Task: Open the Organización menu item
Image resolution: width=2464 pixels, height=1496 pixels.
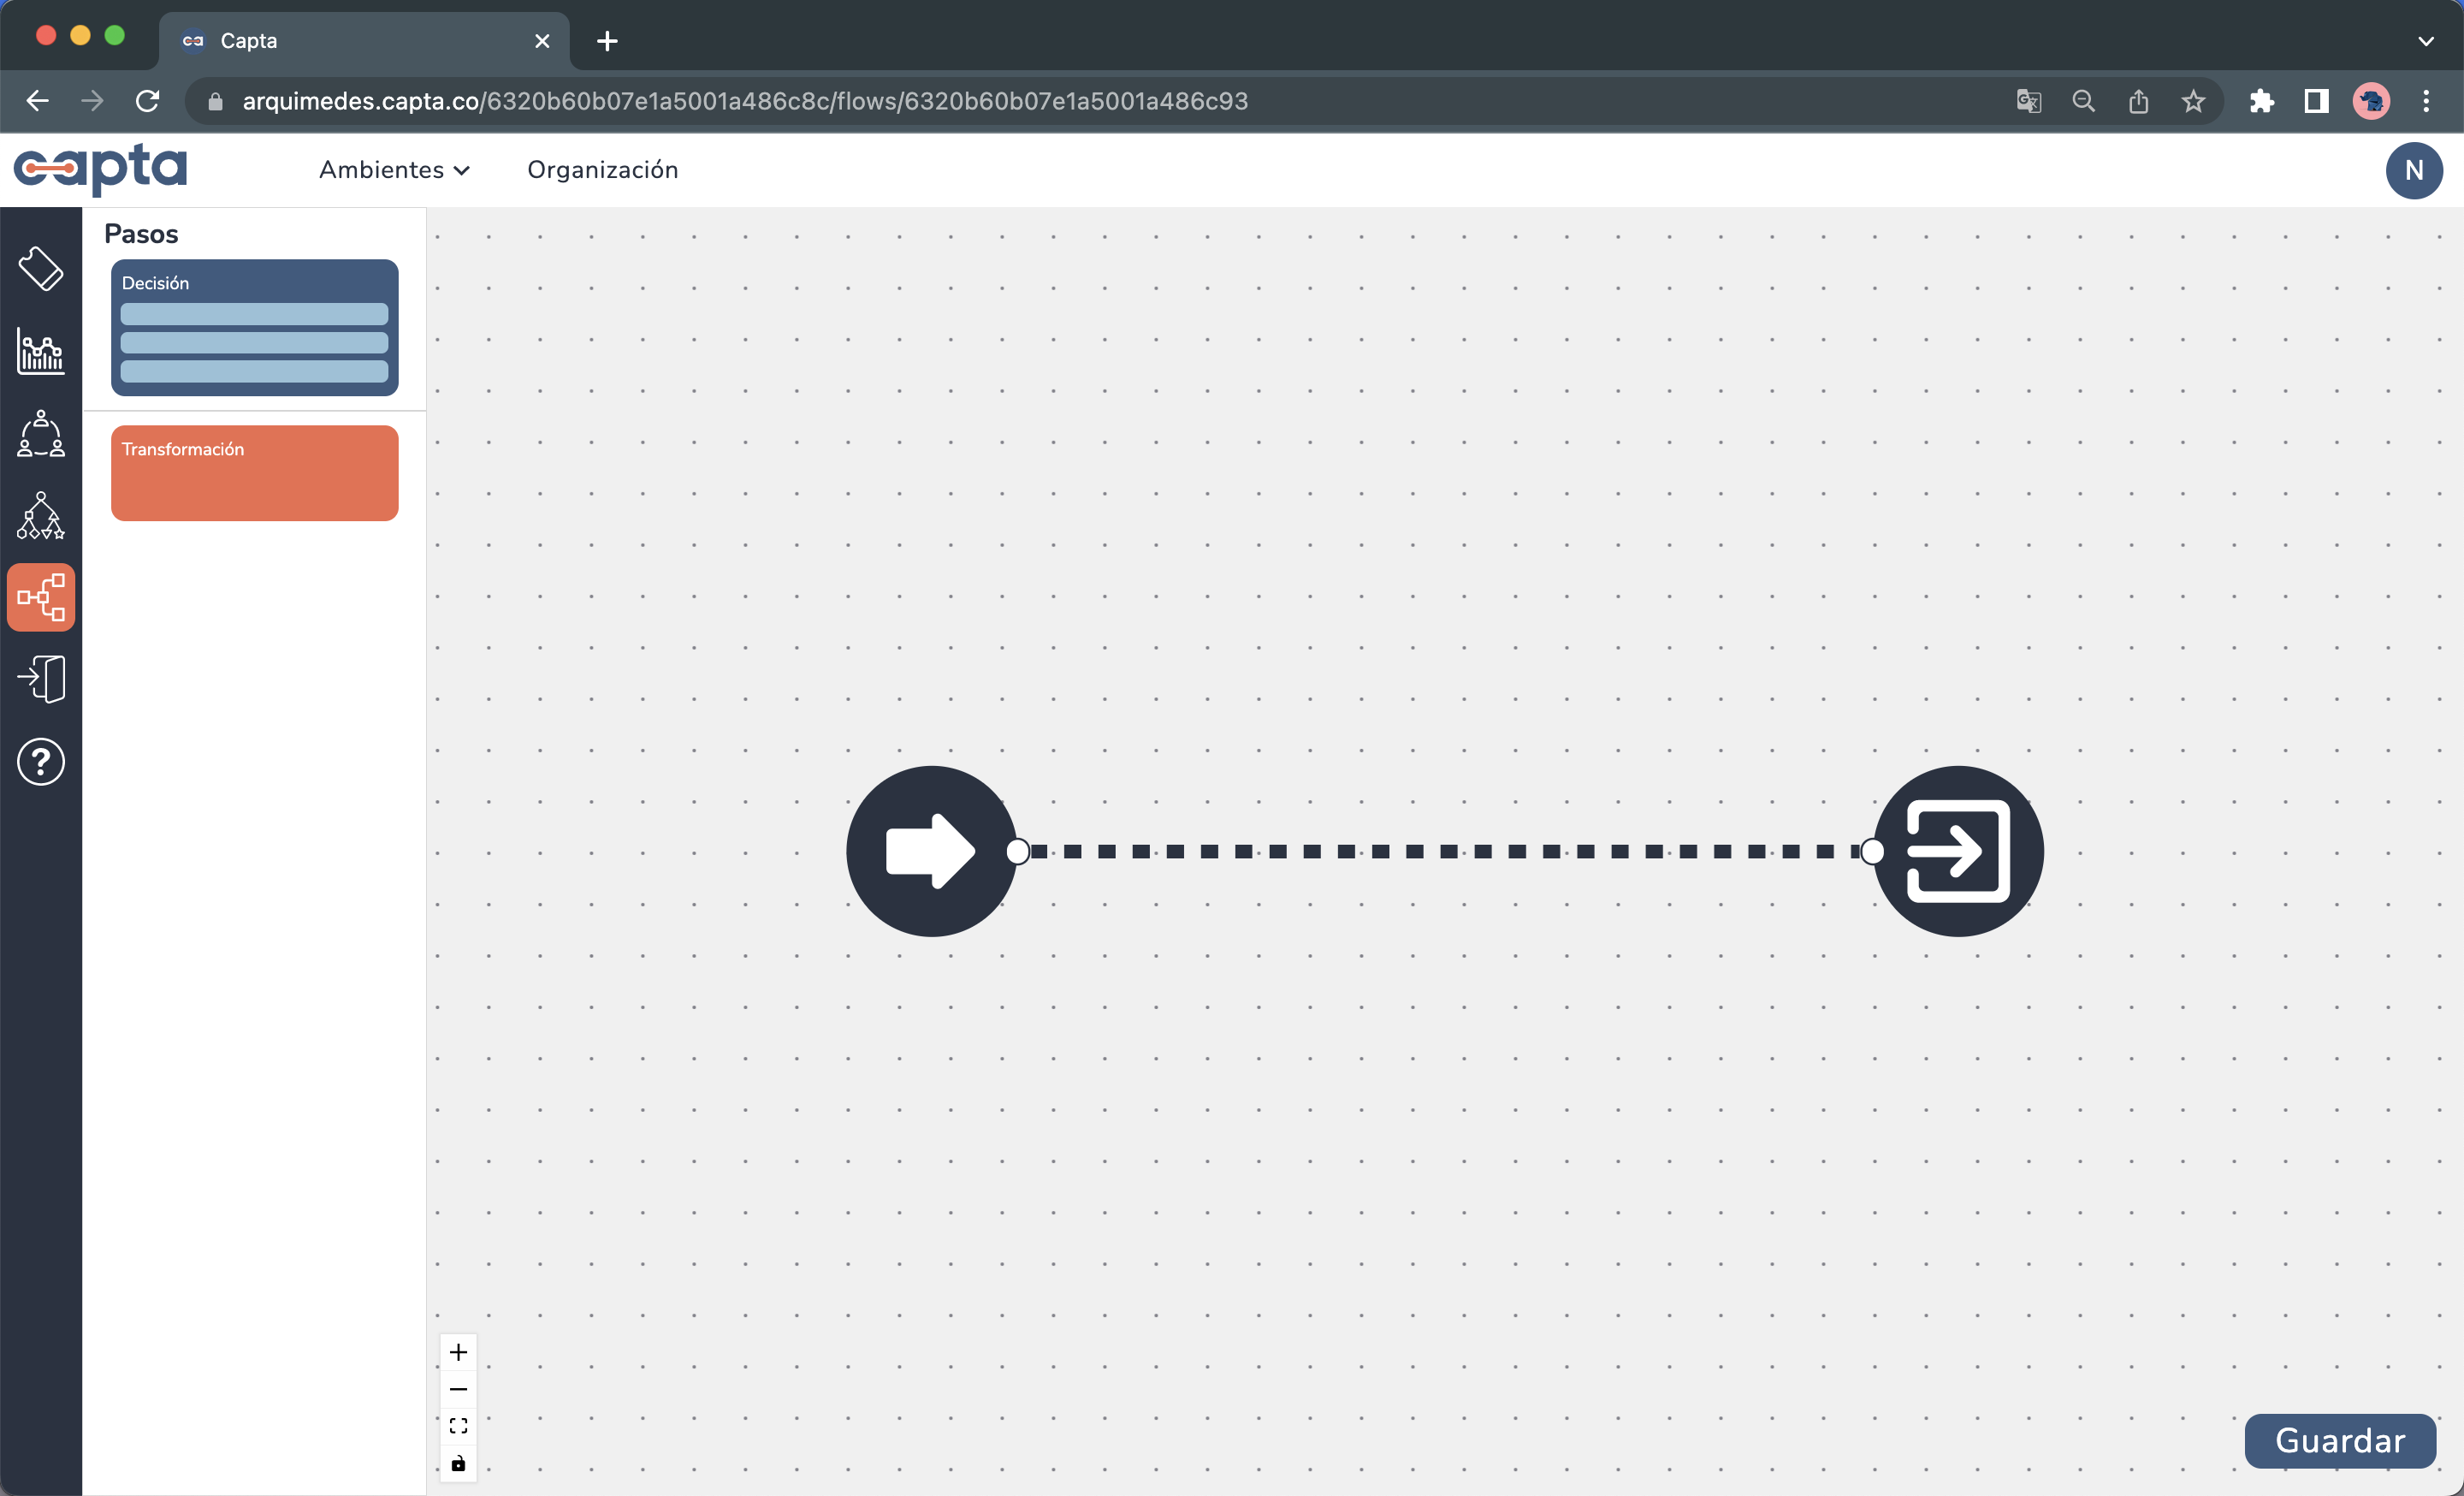Action: [x=602, y=170]
